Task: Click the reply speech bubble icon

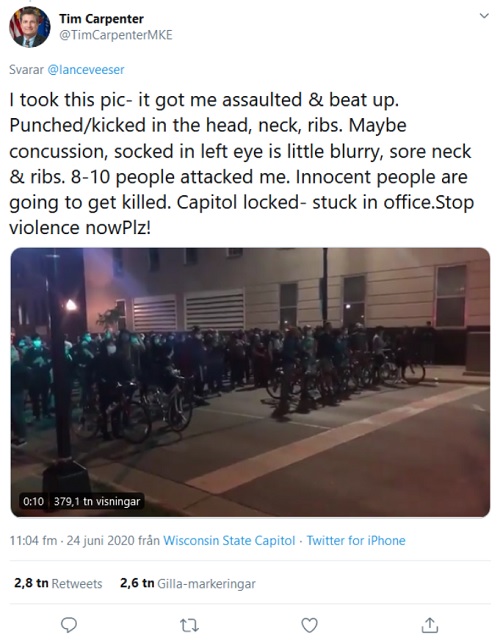Action: click(x=69, y=625)
